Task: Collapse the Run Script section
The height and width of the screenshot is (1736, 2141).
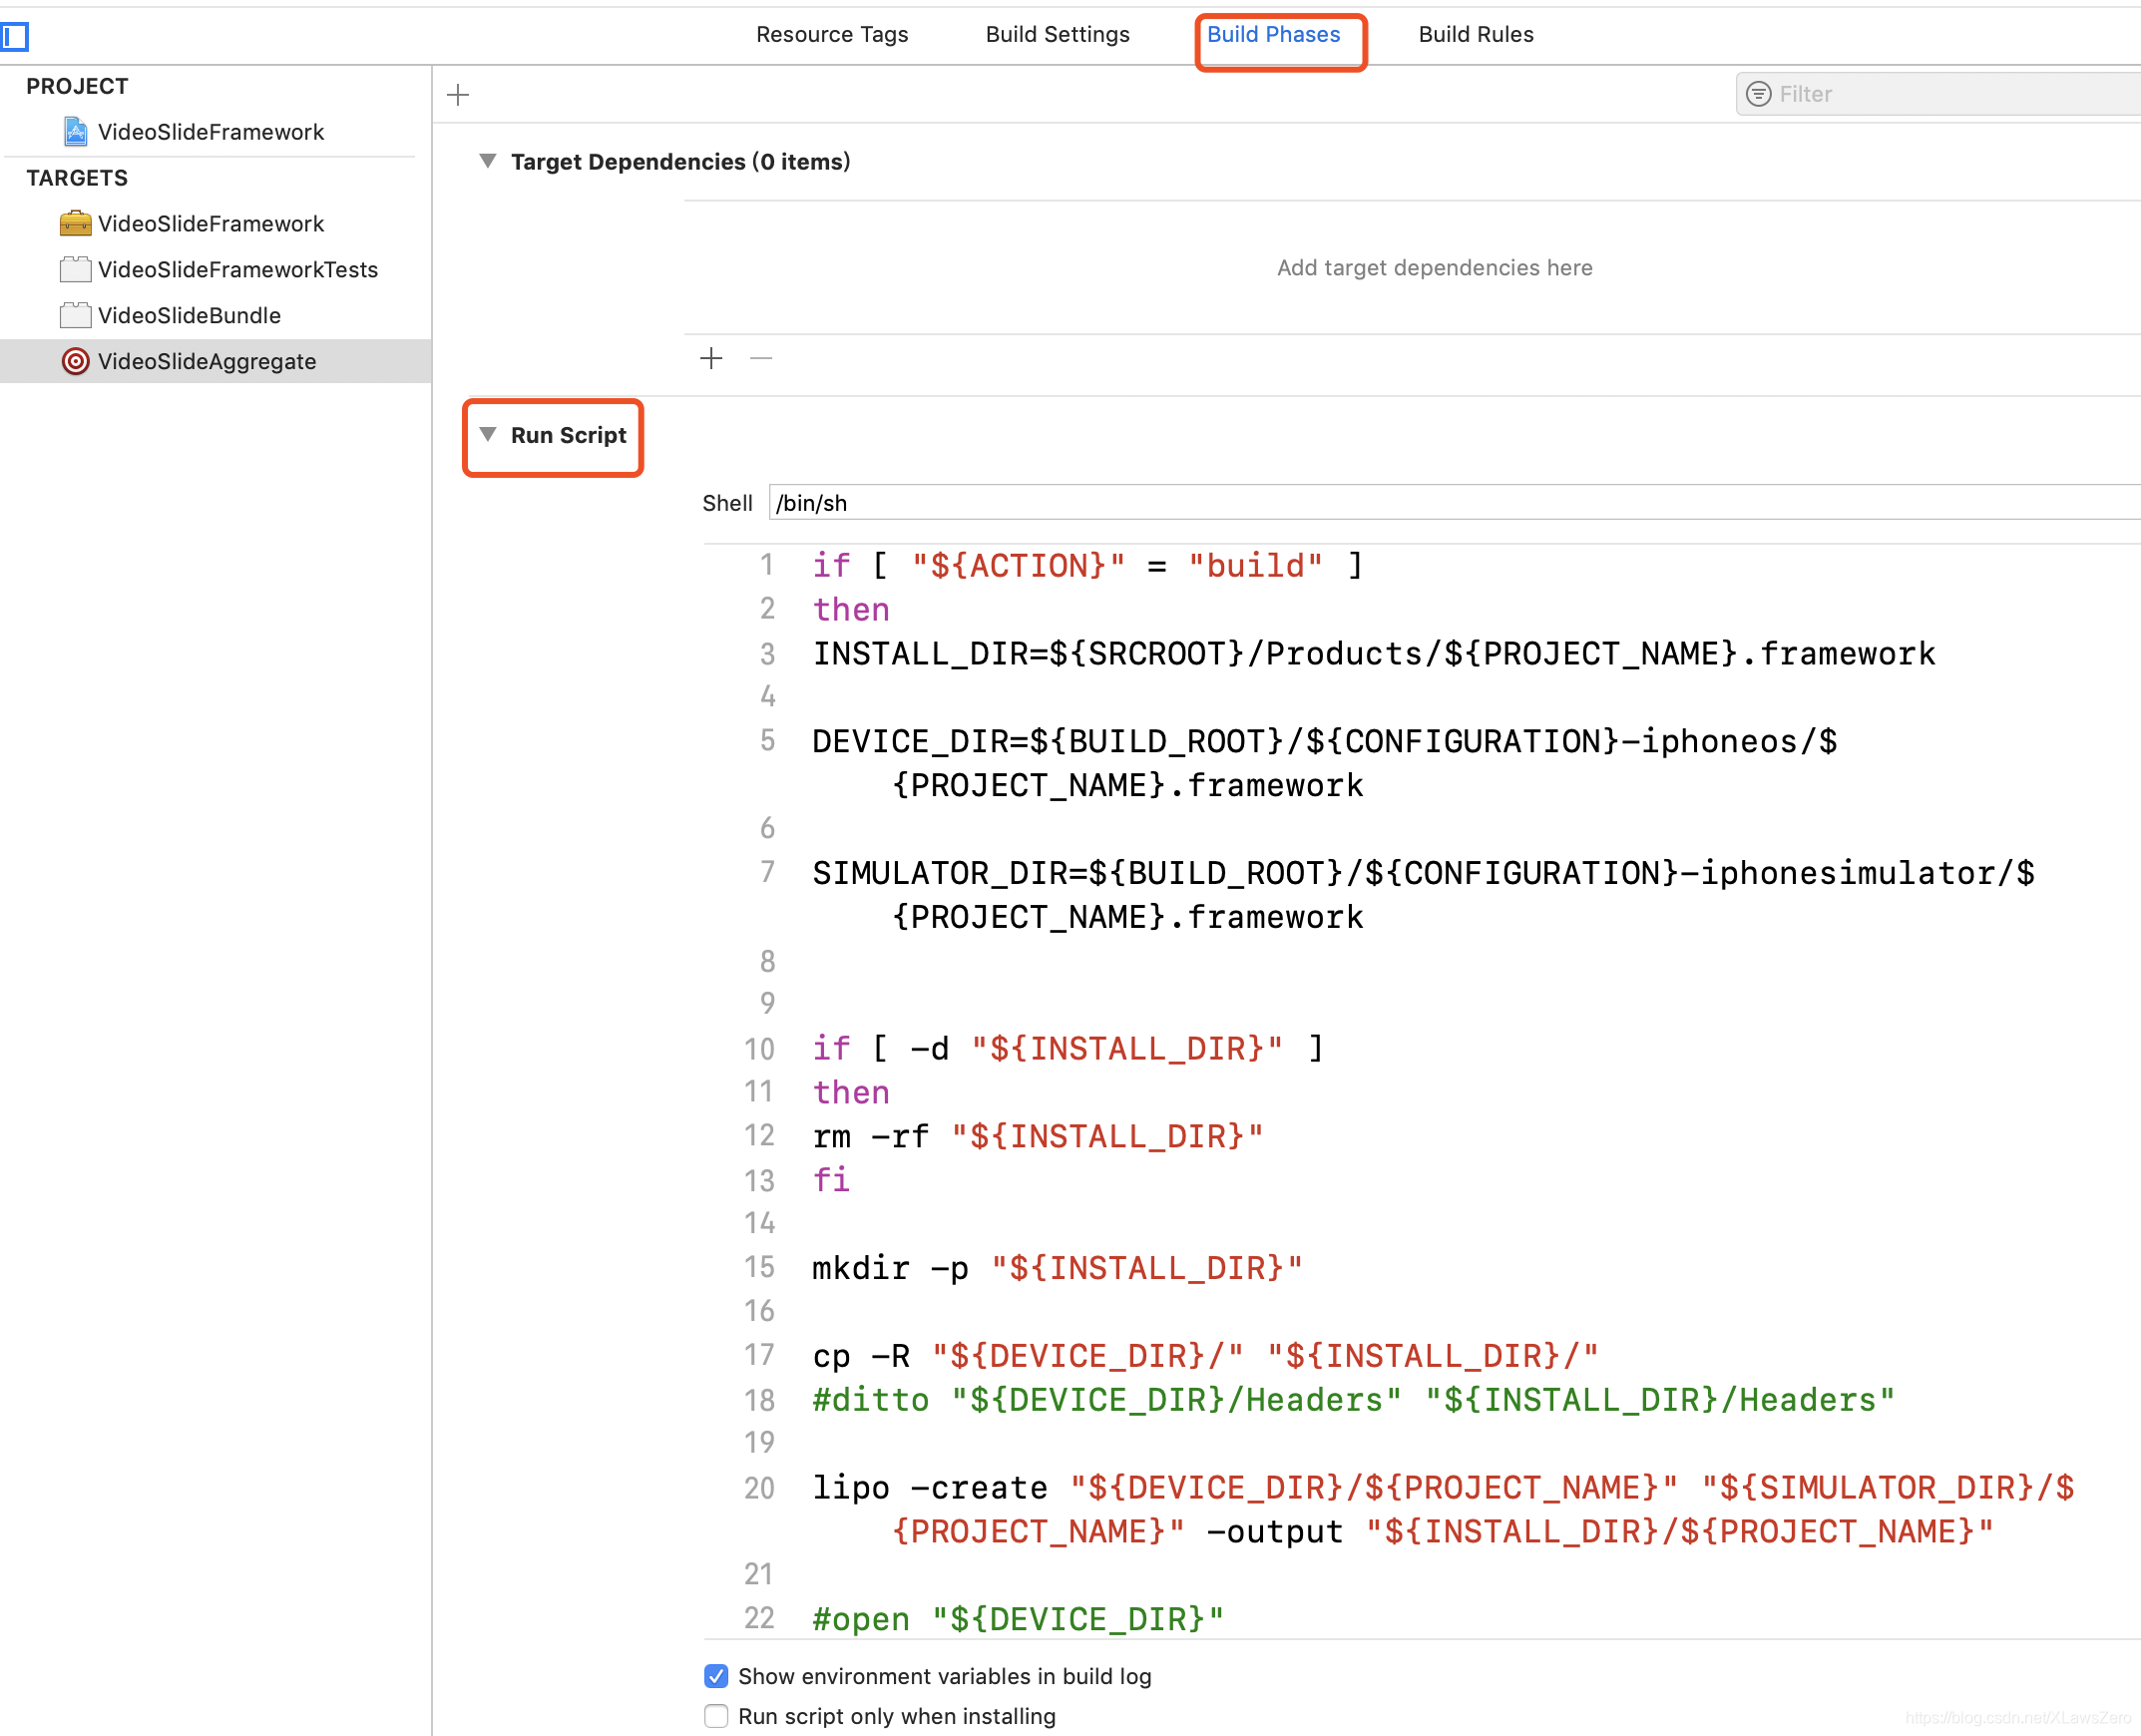Action: pyautogui.click(x=488, y=435)
